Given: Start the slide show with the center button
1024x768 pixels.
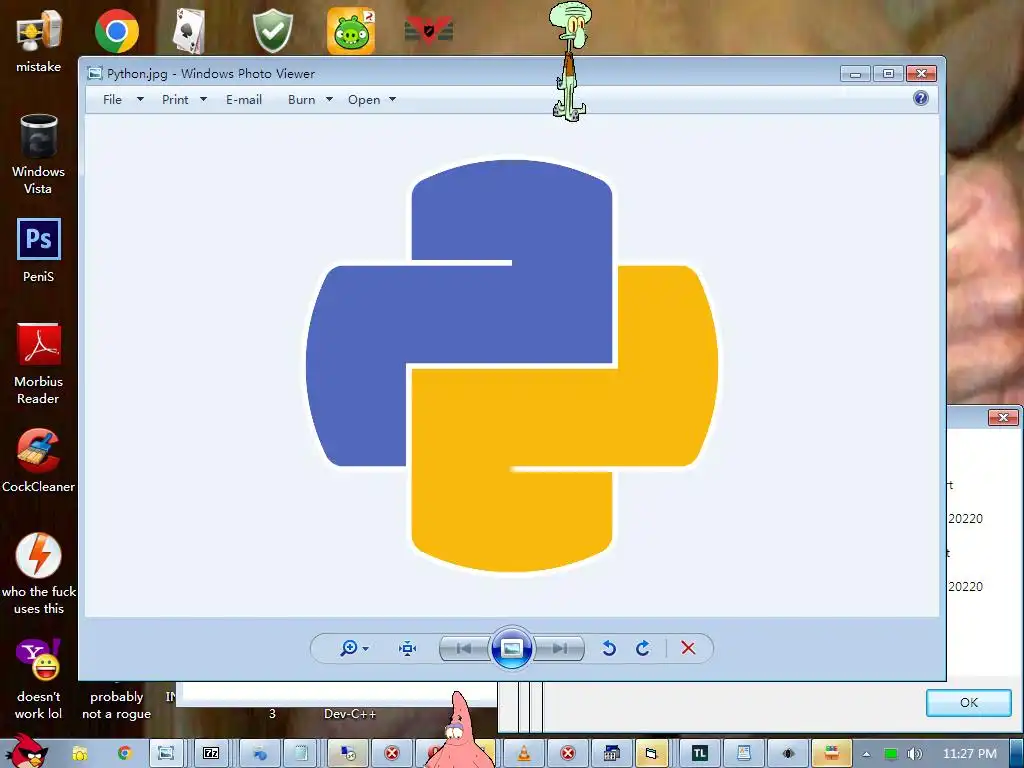Looking at the screenshot, I should (x=512, y=648).
